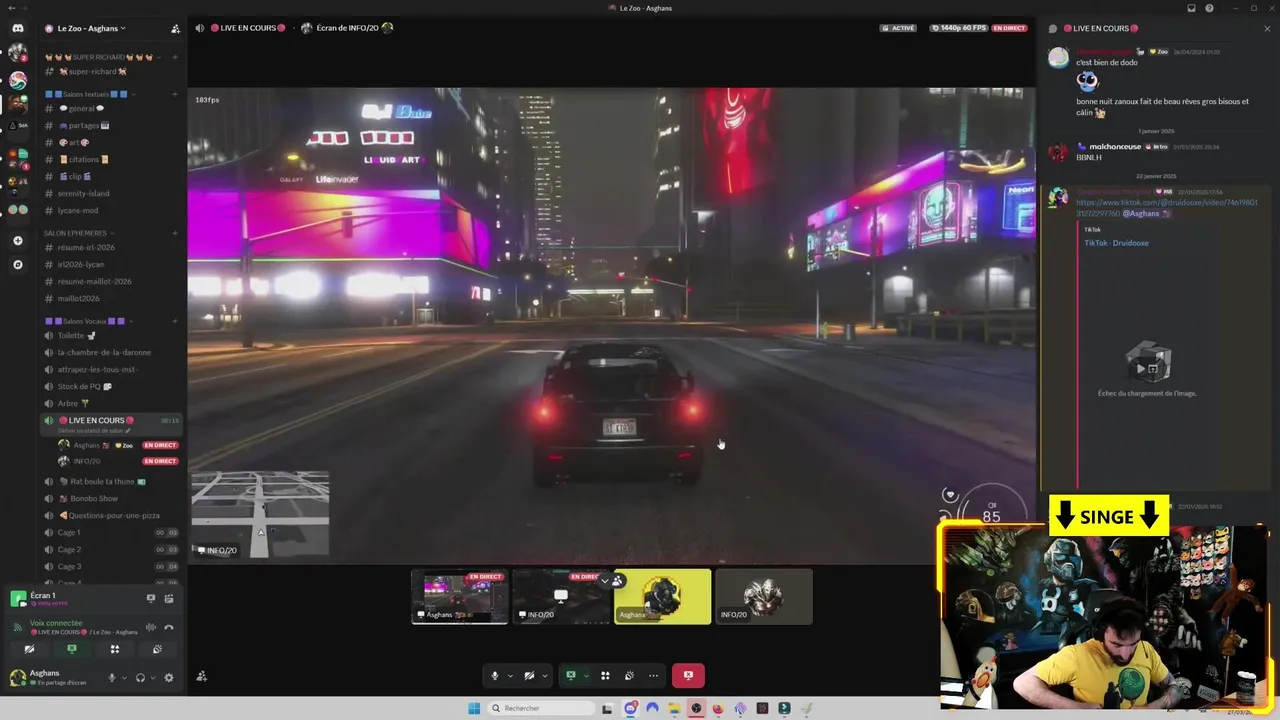1280x720 pixels.
Task: Open Discord direct messages home icon
Action: (x=18, y=28)
